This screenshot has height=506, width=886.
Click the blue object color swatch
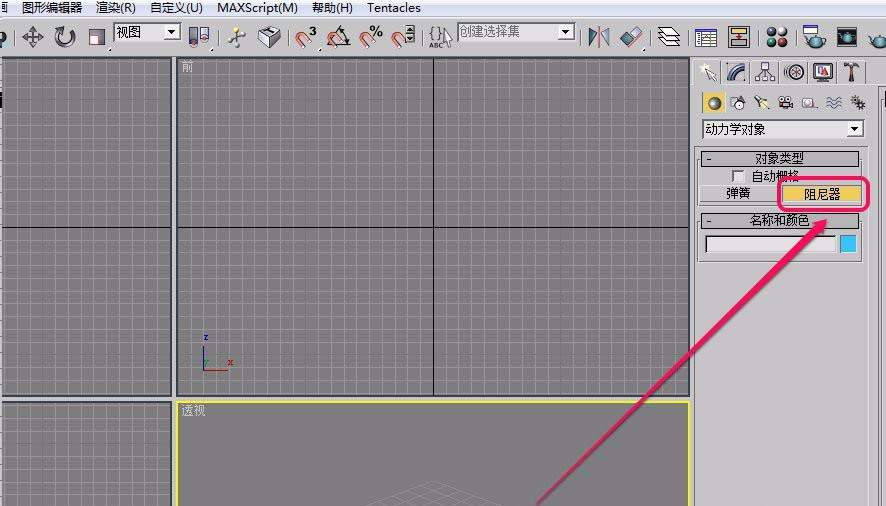coord(848,244)
